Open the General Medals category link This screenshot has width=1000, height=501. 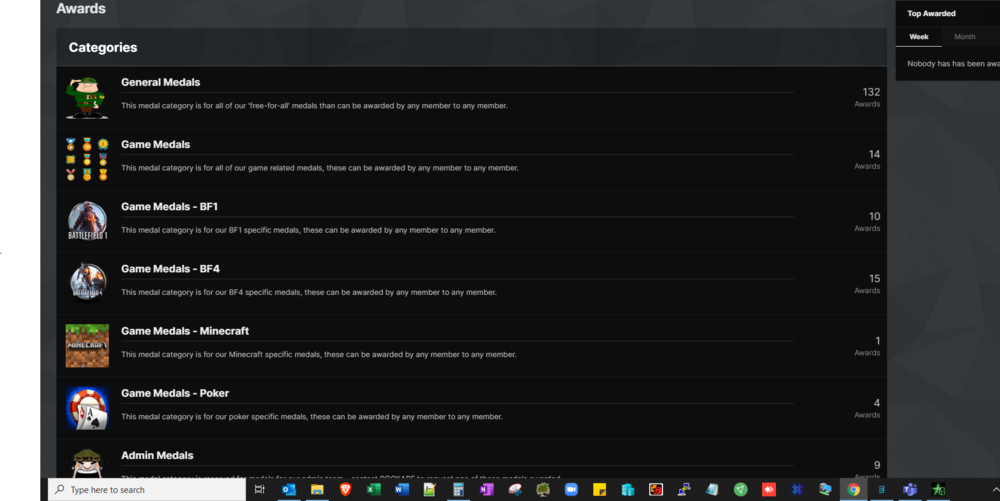[160, 82]
